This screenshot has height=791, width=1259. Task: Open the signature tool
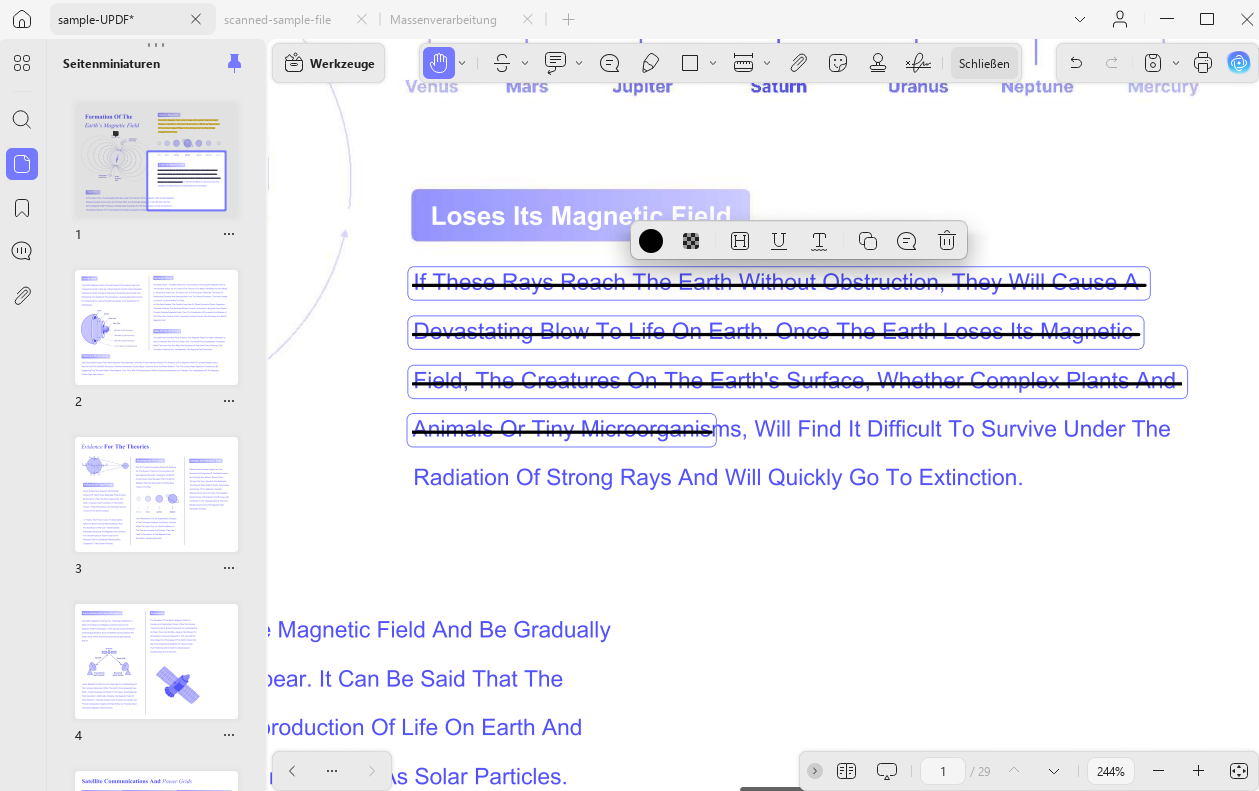tap(918, 63)
